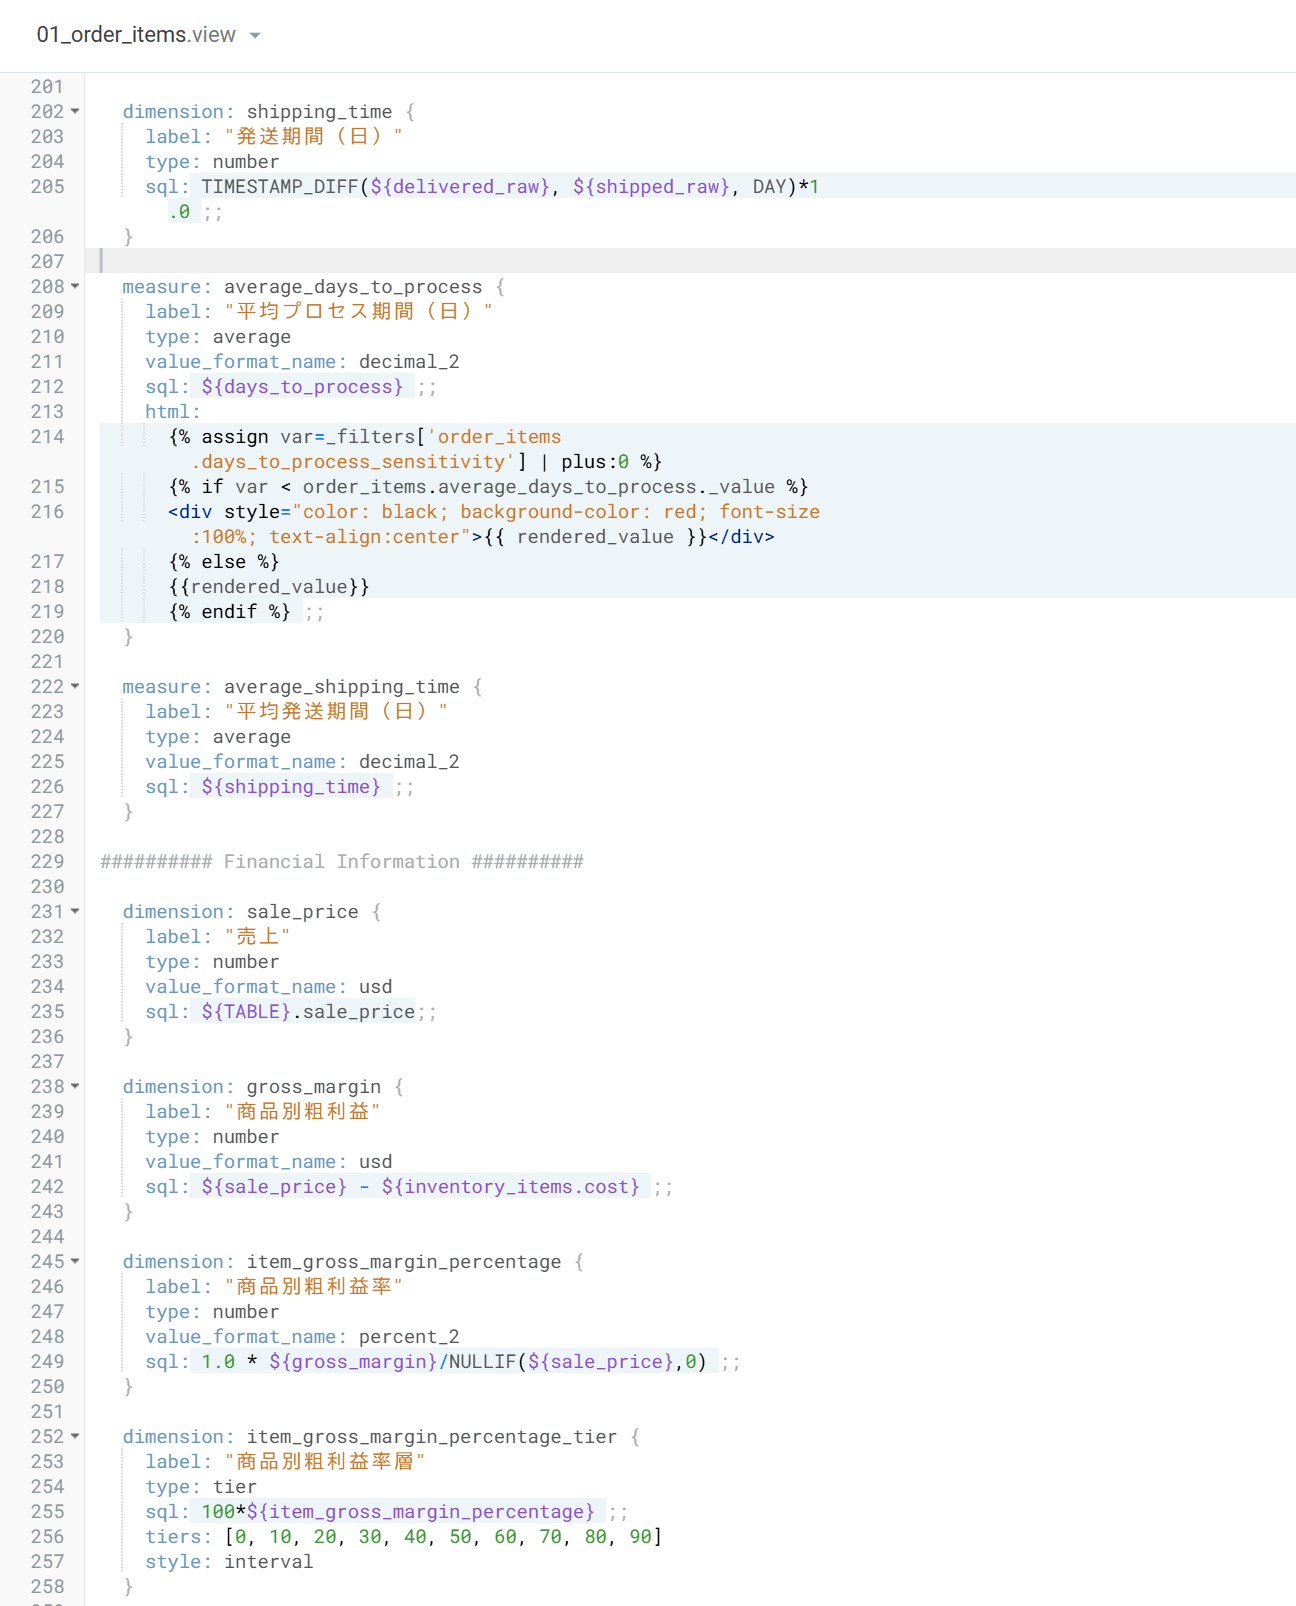1296x1606 pixels.
Task: Click the 'html:' parameter on line 213
Action: coord(173,411)
